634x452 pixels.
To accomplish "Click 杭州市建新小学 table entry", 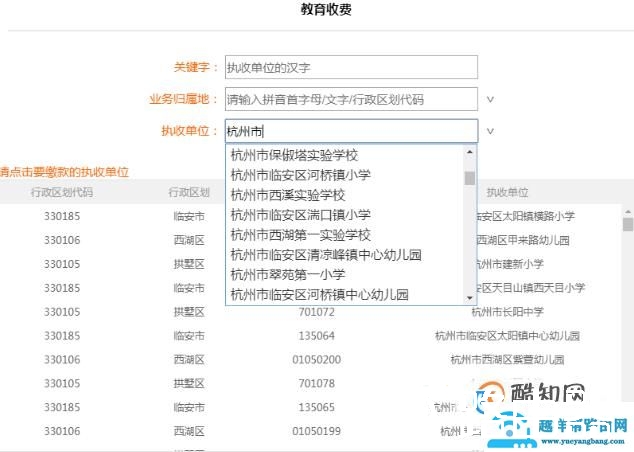I will click(511, 264).
